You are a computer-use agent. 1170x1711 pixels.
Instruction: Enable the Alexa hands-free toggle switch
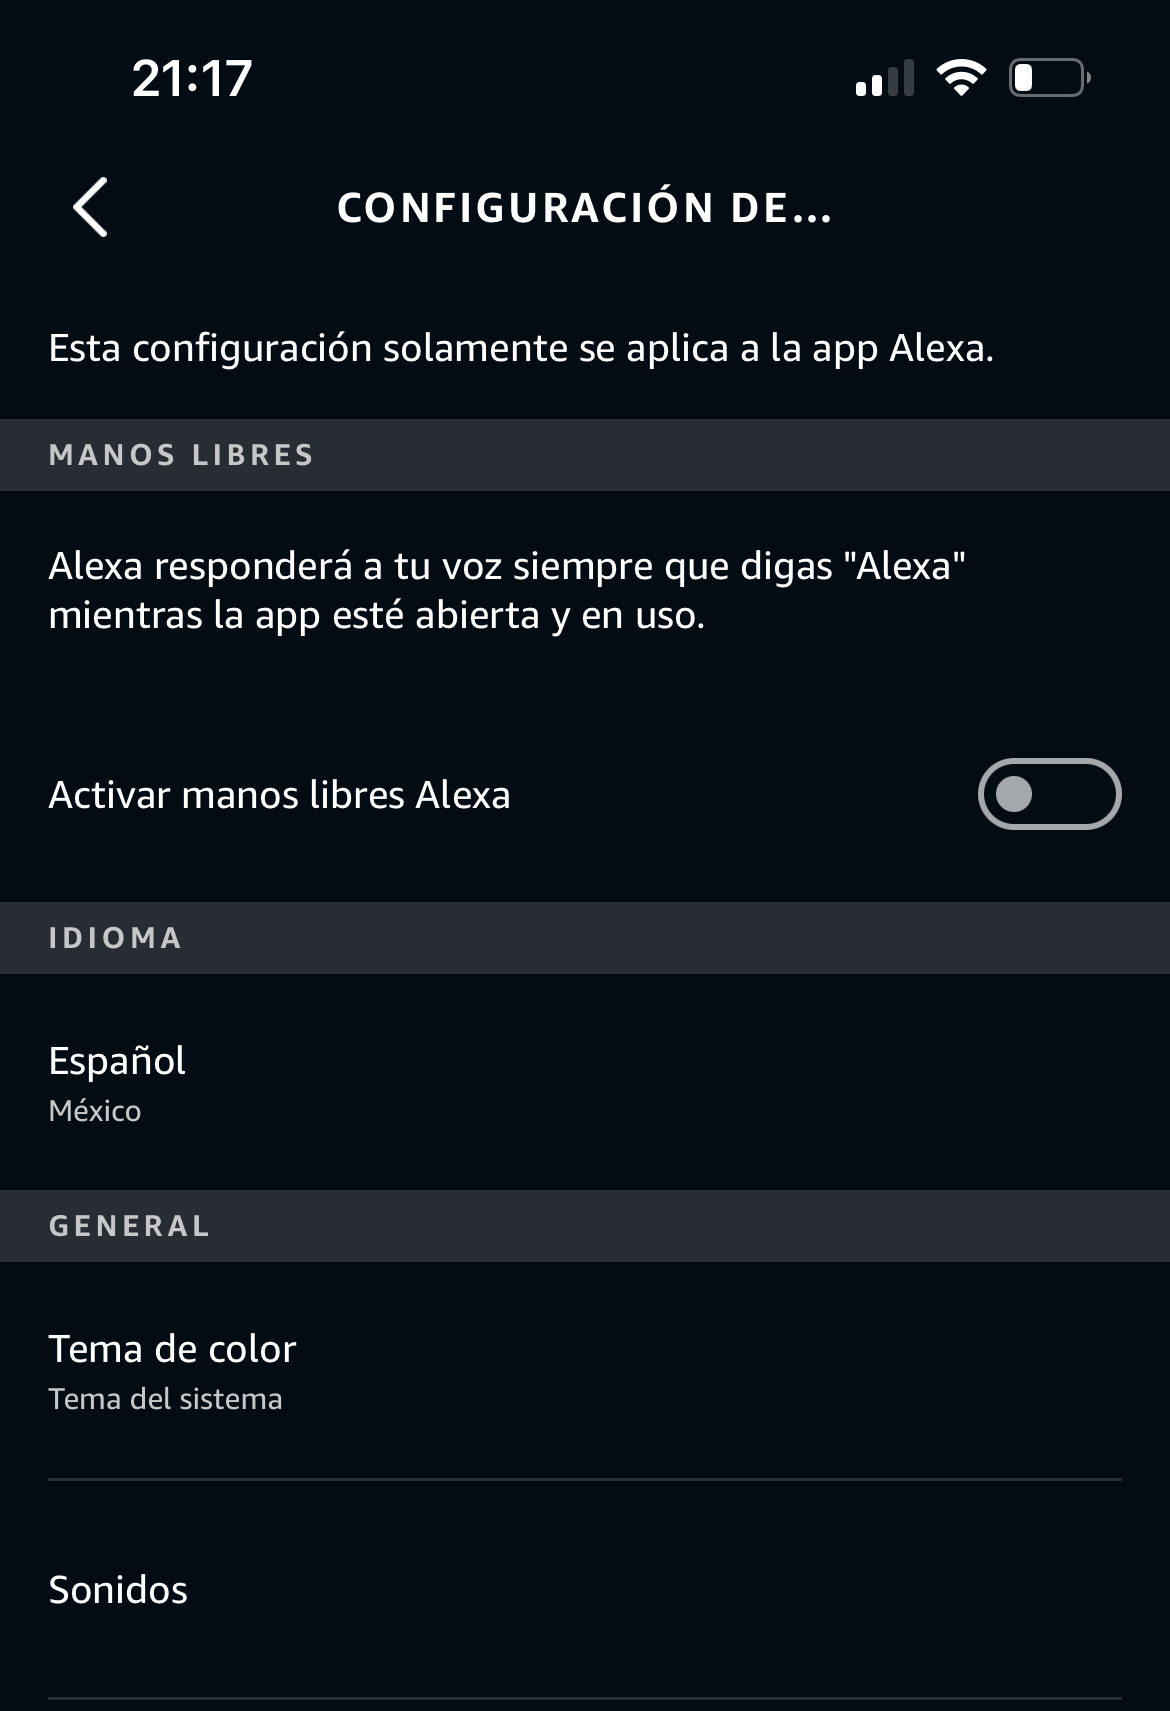coord(1049,794)
